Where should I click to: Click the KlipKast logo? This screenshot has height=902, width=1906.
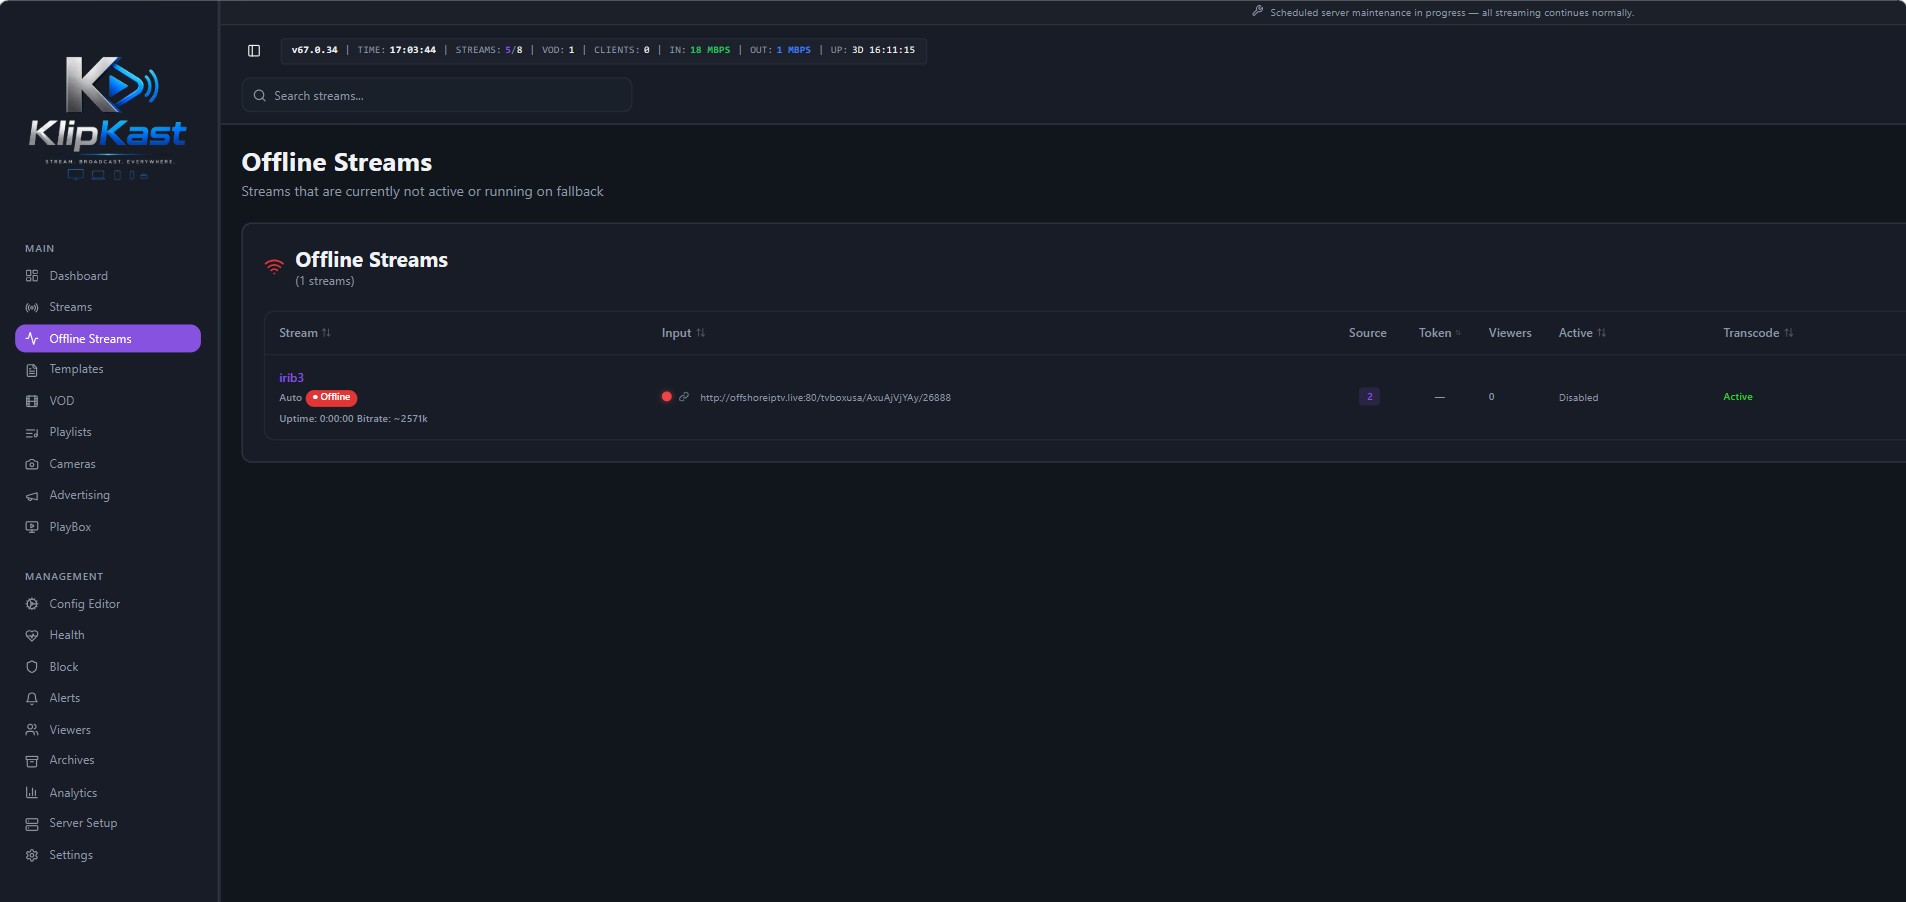coord(108,118)
